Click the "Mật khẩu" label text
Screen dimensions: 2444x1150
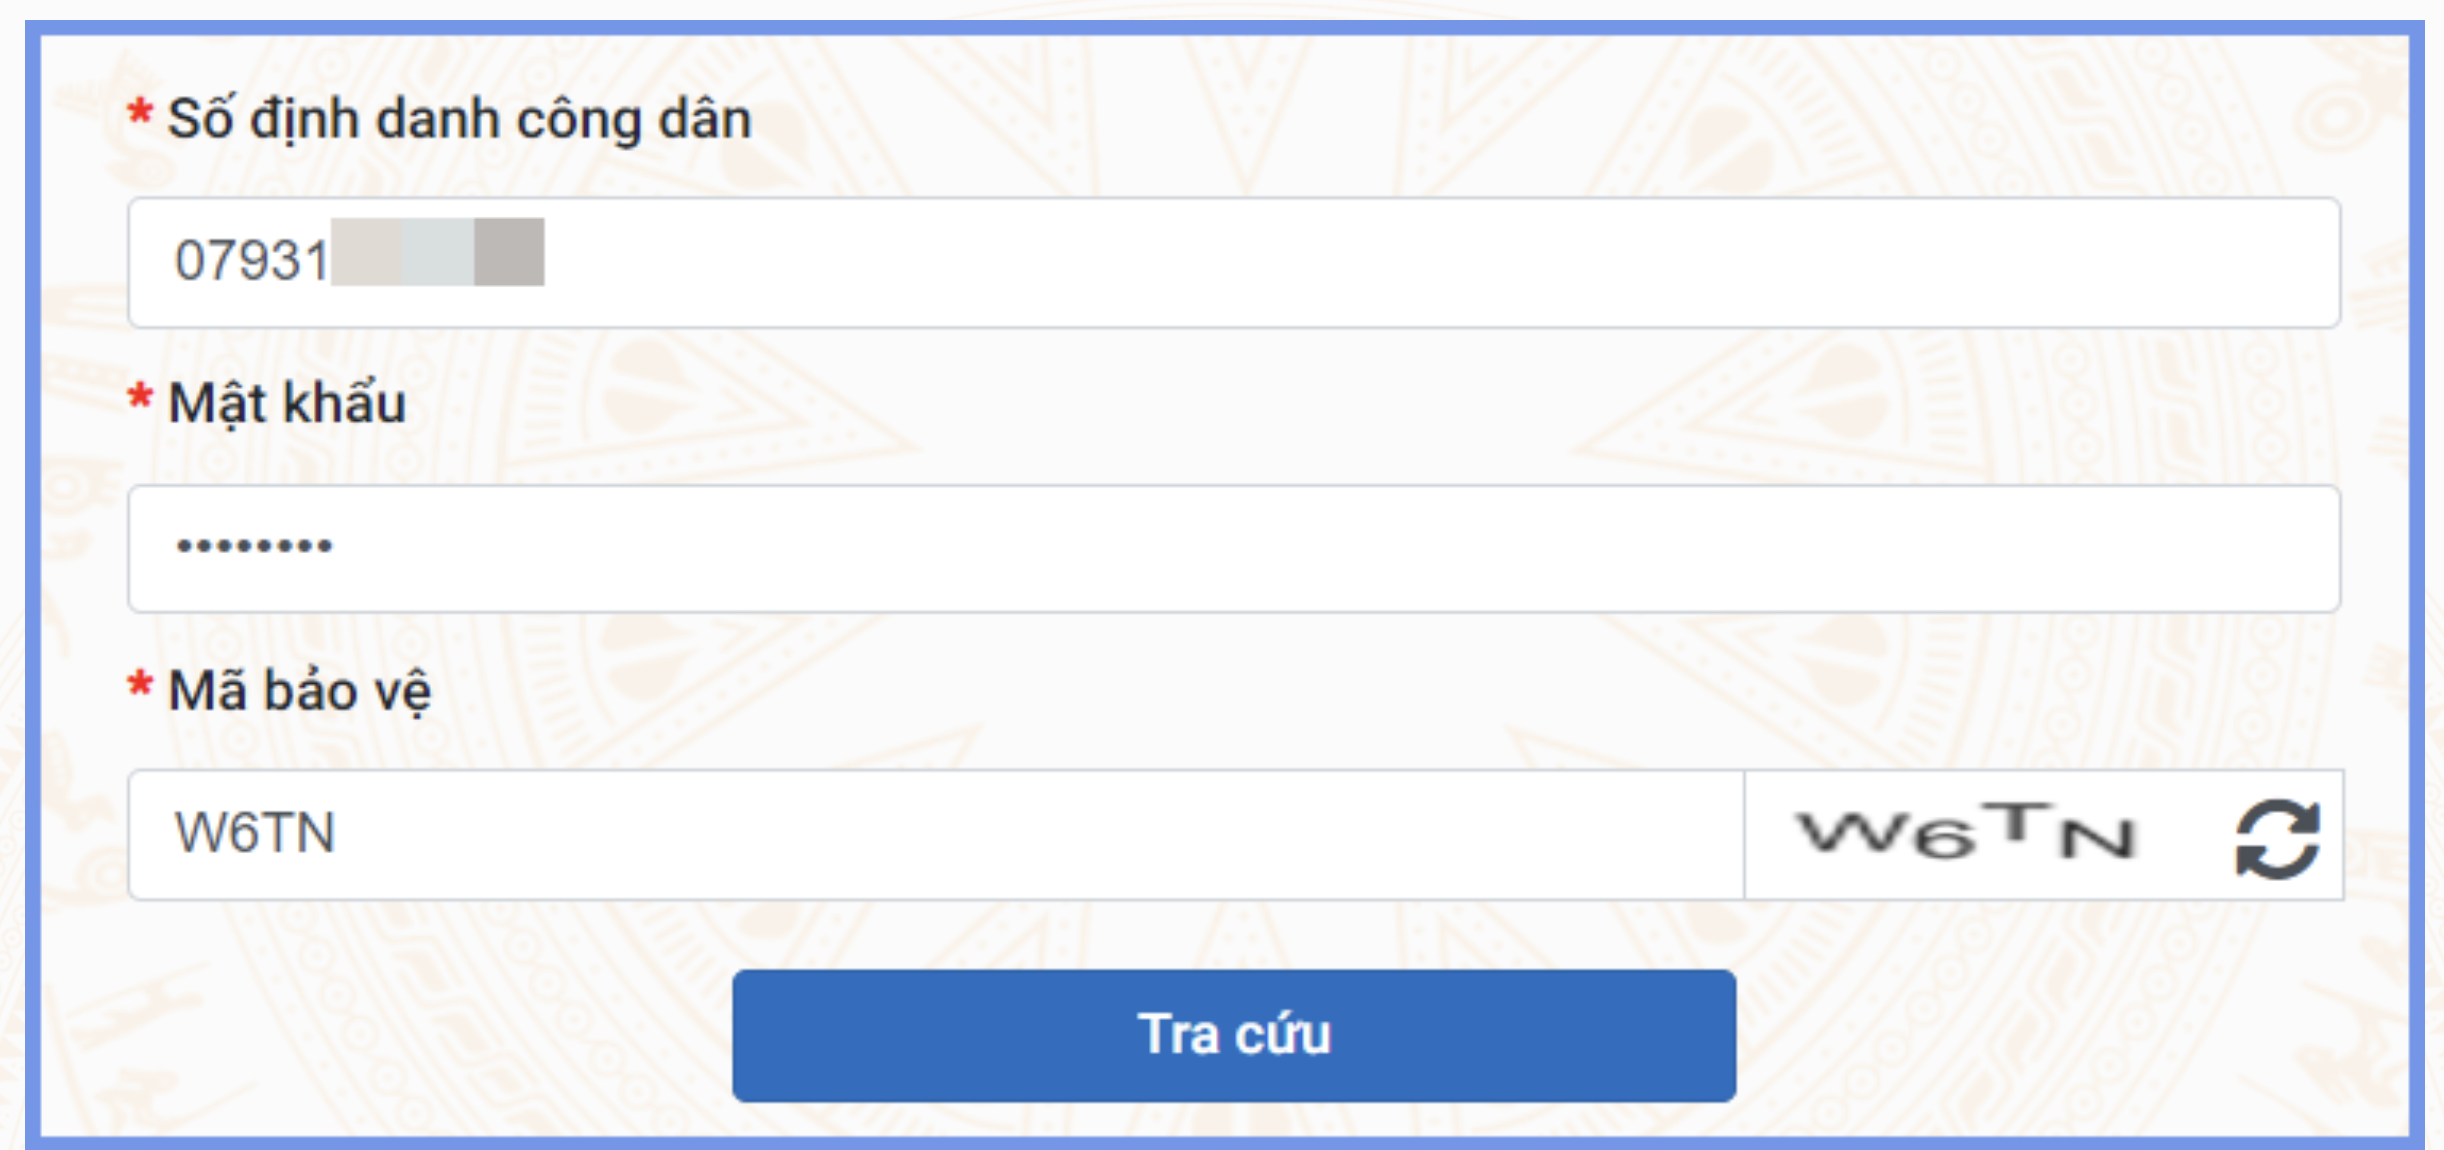pos(287,403)
